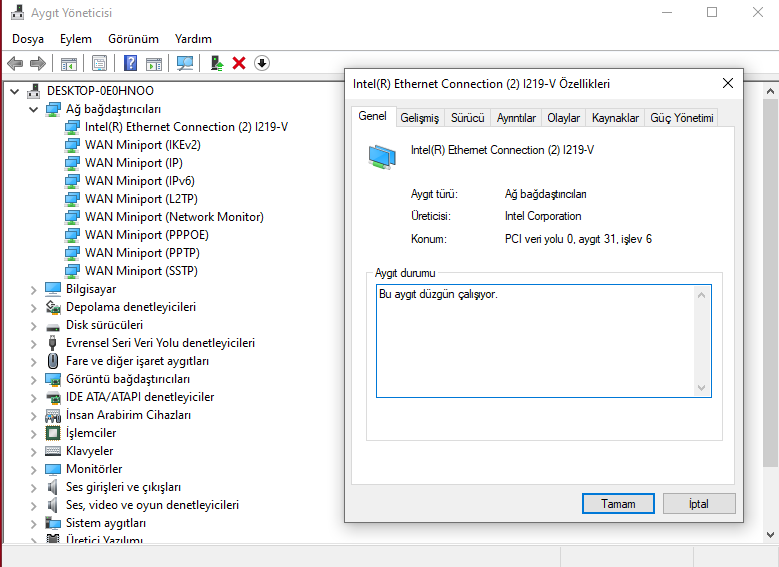The height and width of the screenshot is (567, 779).
Task: Switch to the Güç Yönetimi tab
Action: pos(682,118)
